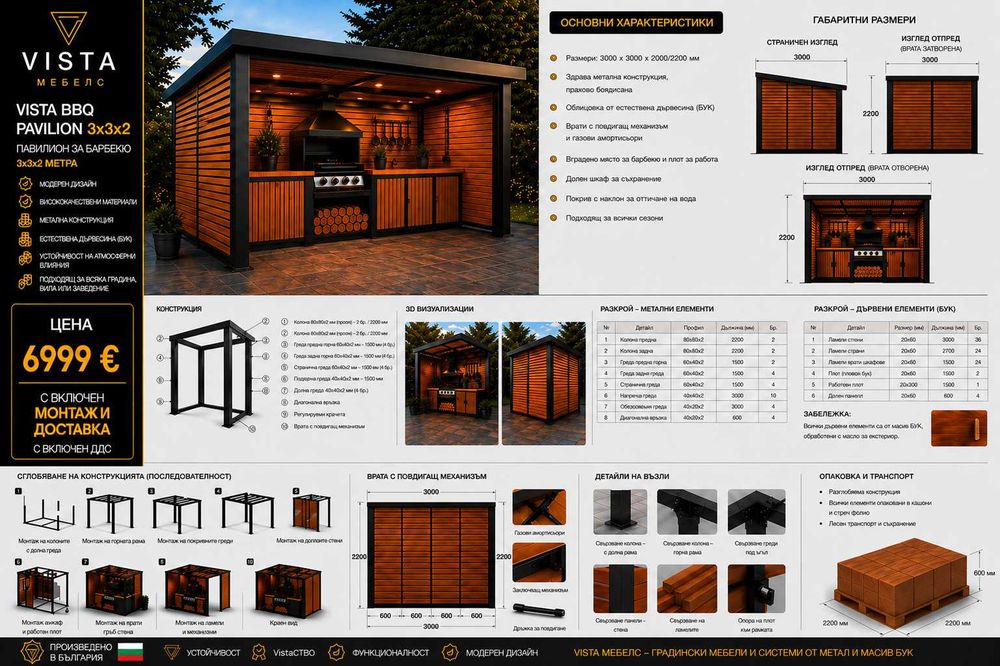Open the 3D visualization showing the open pavilion
The image size is (1000, 666).
point(452,383)
